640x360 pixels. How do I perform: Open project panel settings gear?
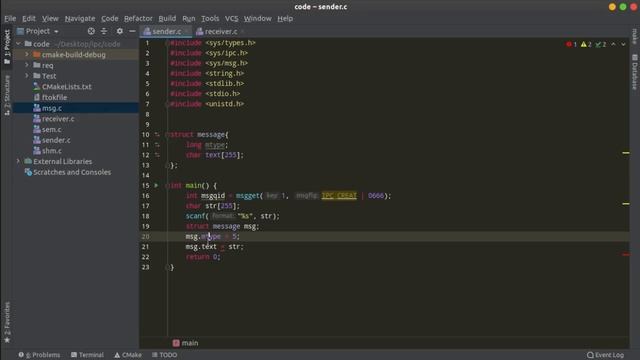[120, 31]
